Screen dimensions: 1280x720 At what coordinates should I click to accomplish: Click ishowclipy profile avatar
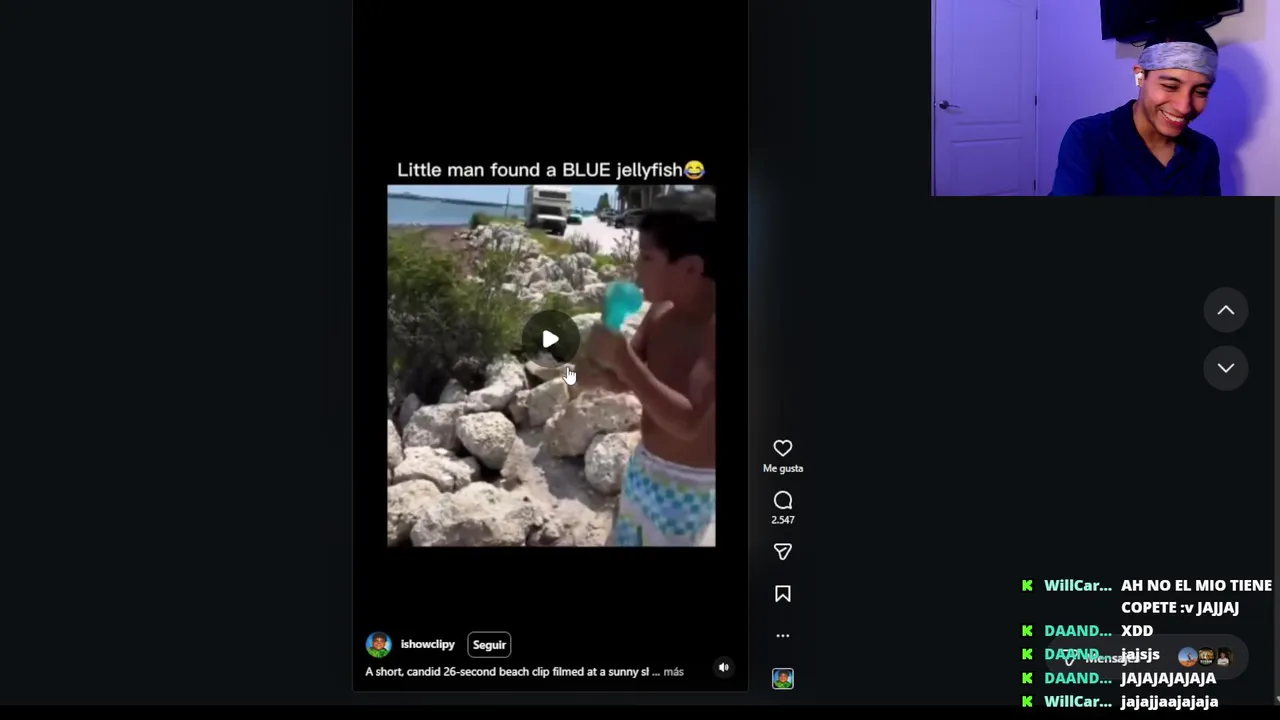coord(378,645)
